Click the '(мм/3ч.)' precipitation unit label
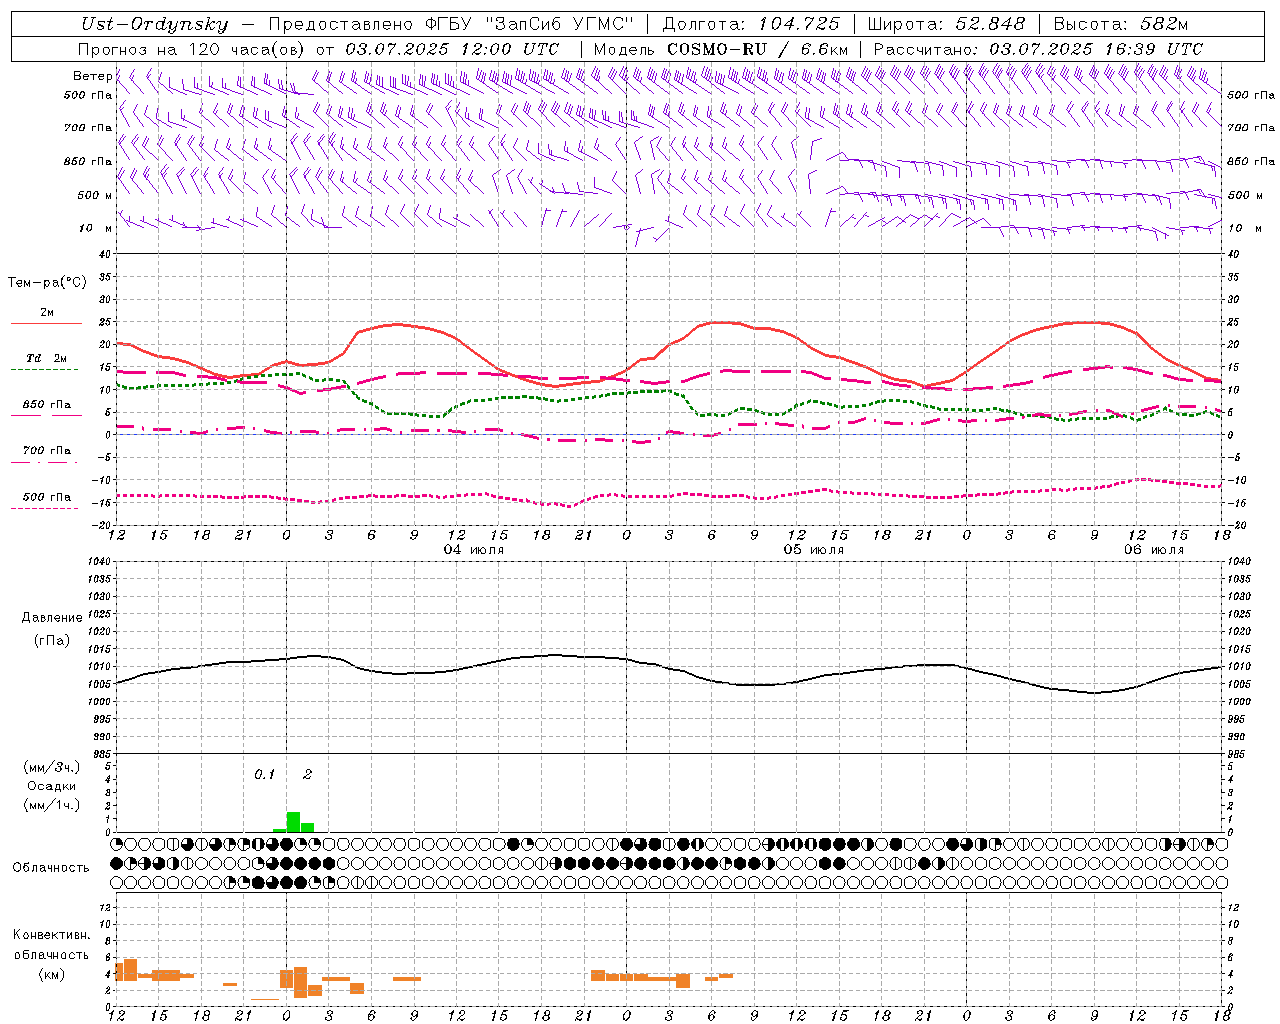 point(51,767)
